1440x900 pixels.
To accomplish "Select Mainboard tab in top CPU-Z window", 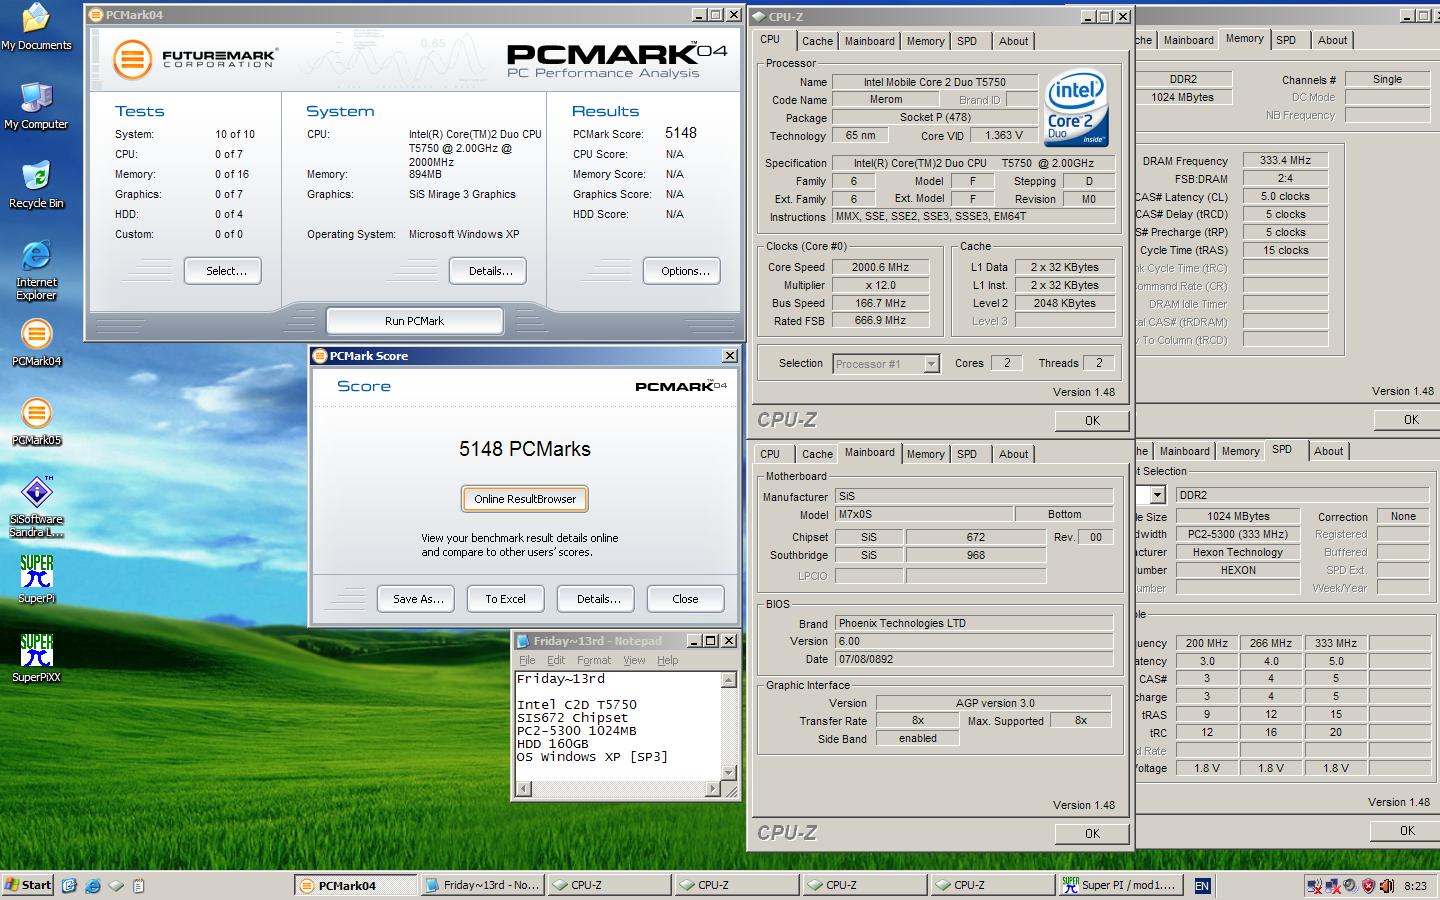I will coord(869,41).
